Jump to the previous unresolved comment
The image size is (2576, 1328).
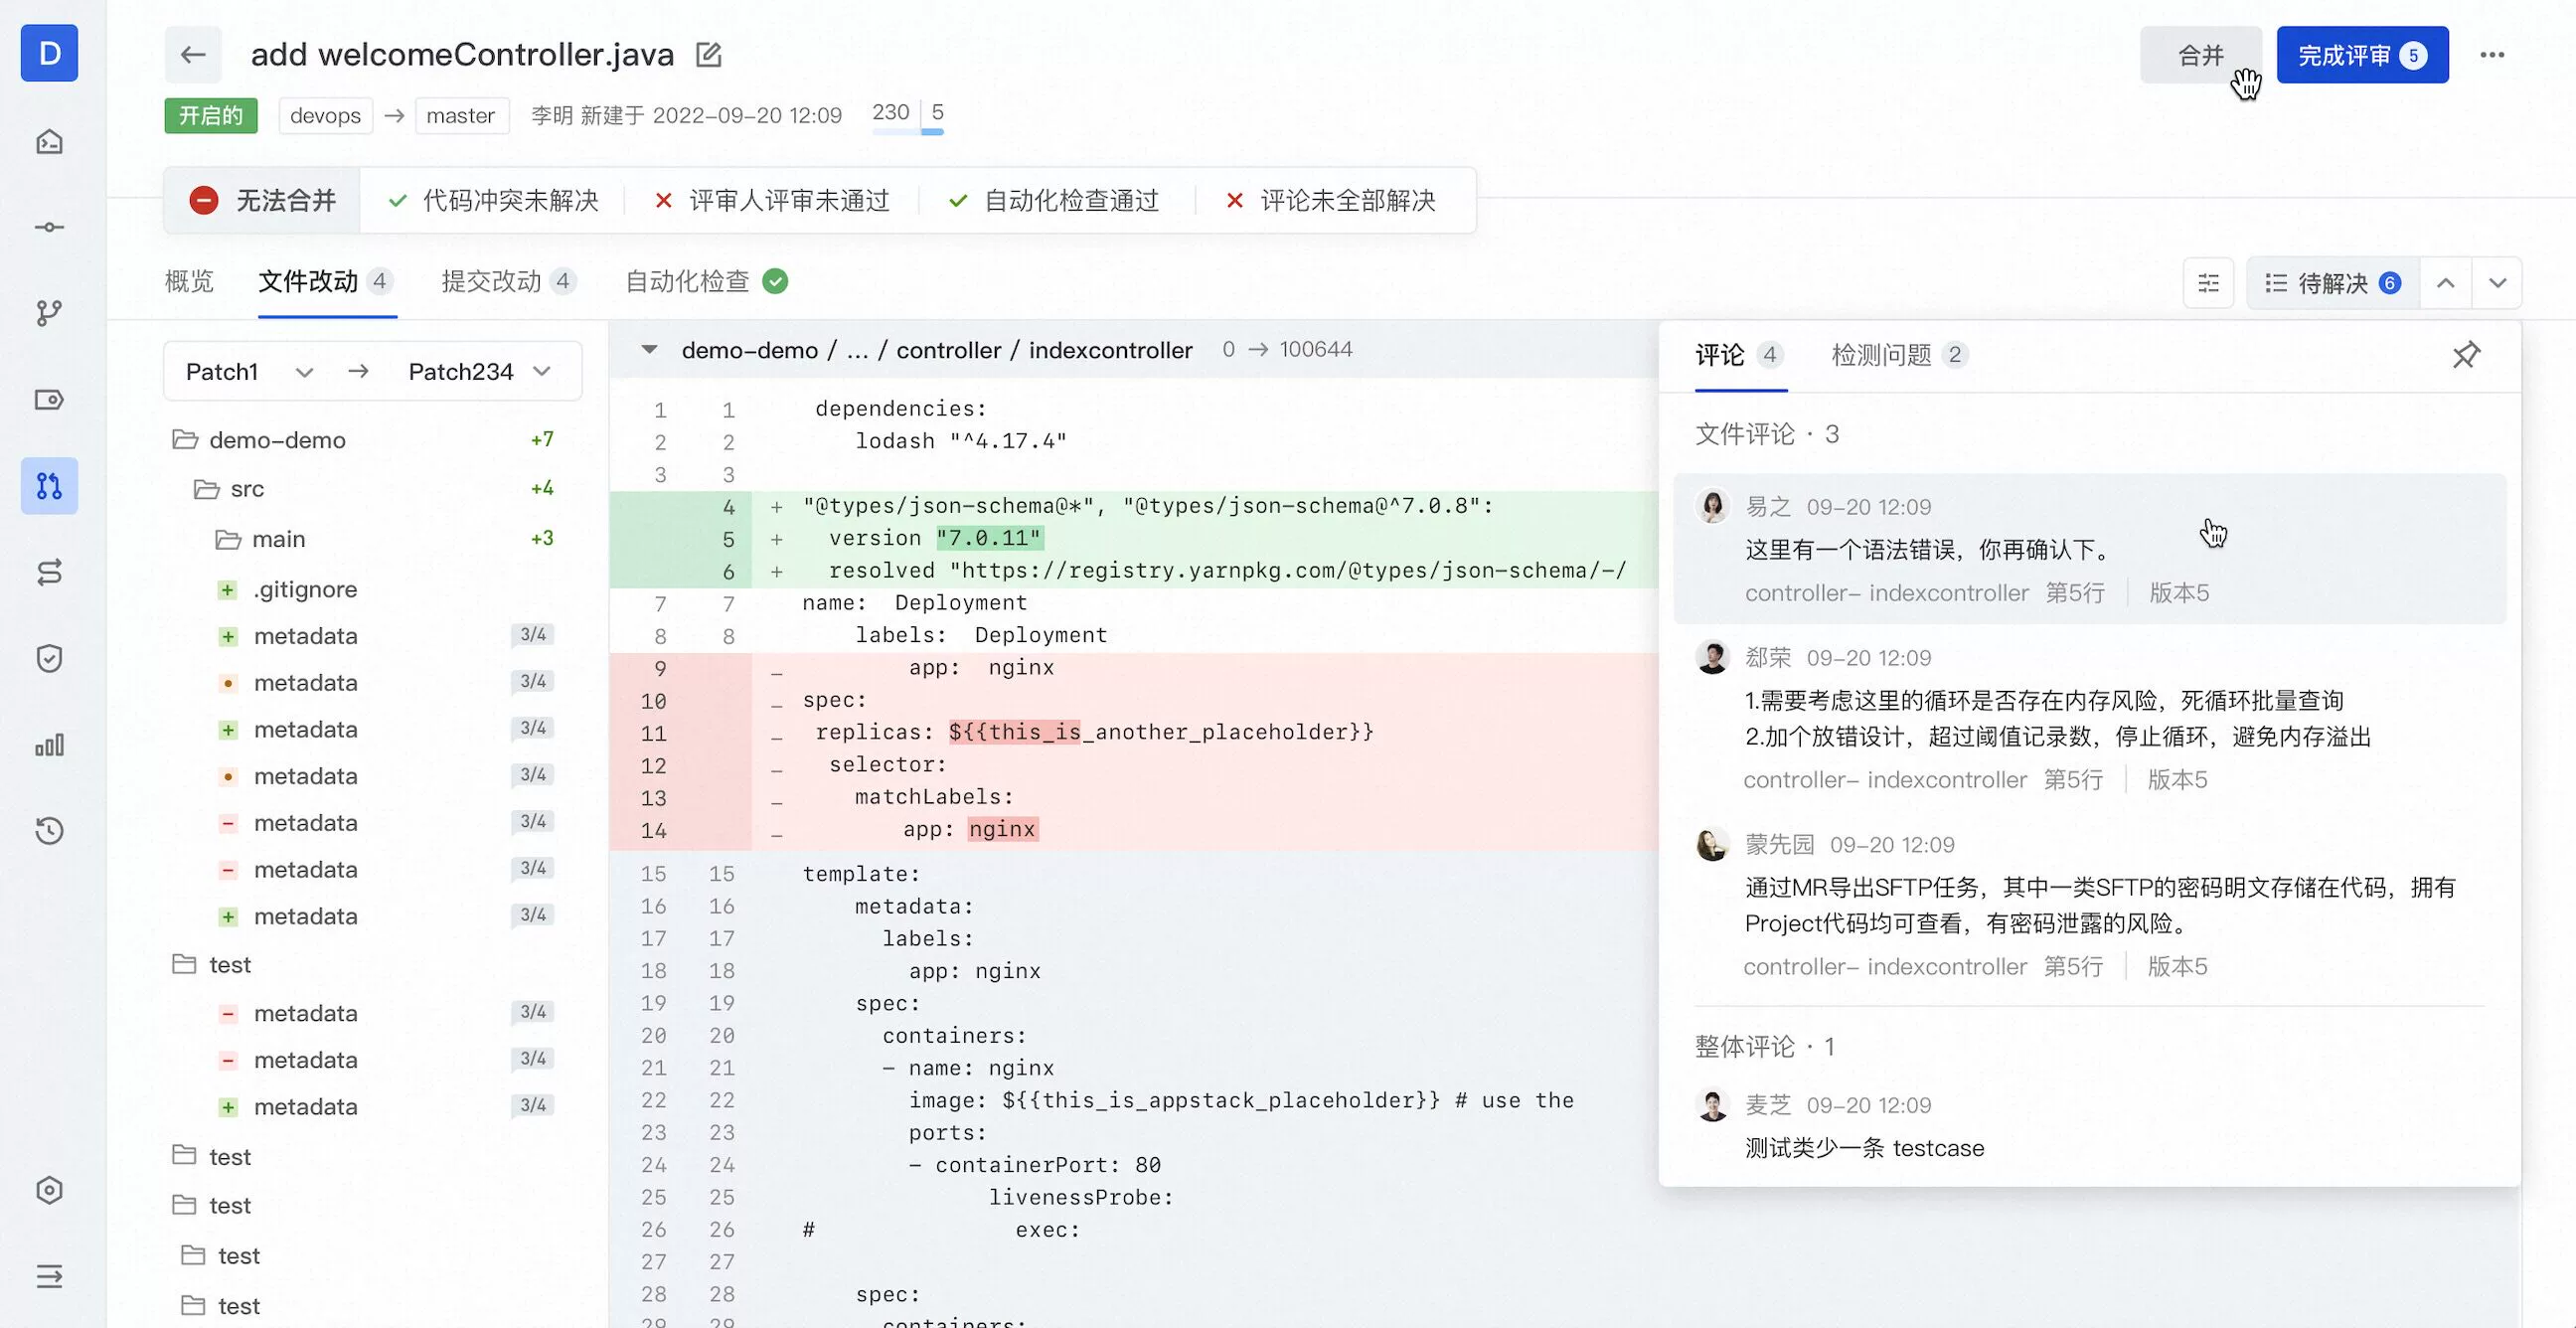tap(2445, 283)
